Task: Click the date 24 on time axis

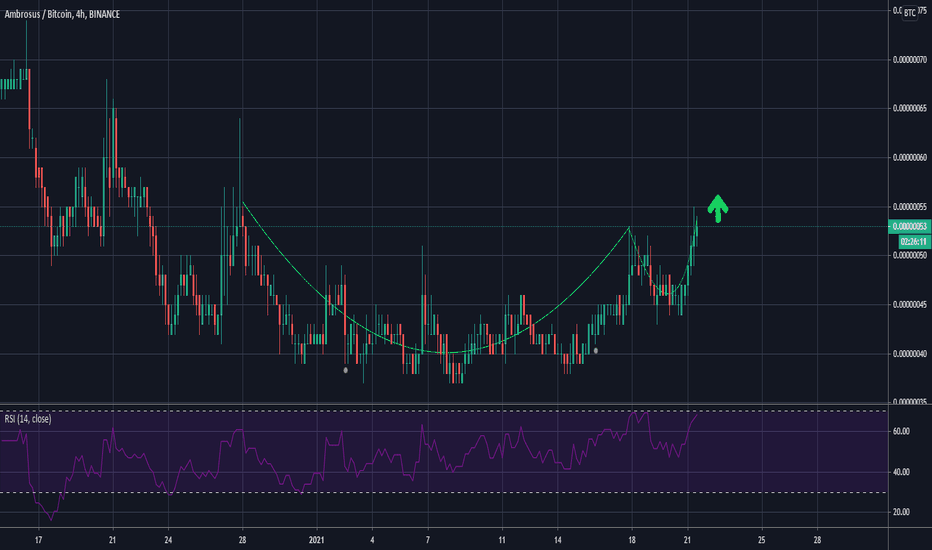Action: click(x=168, y=540)
